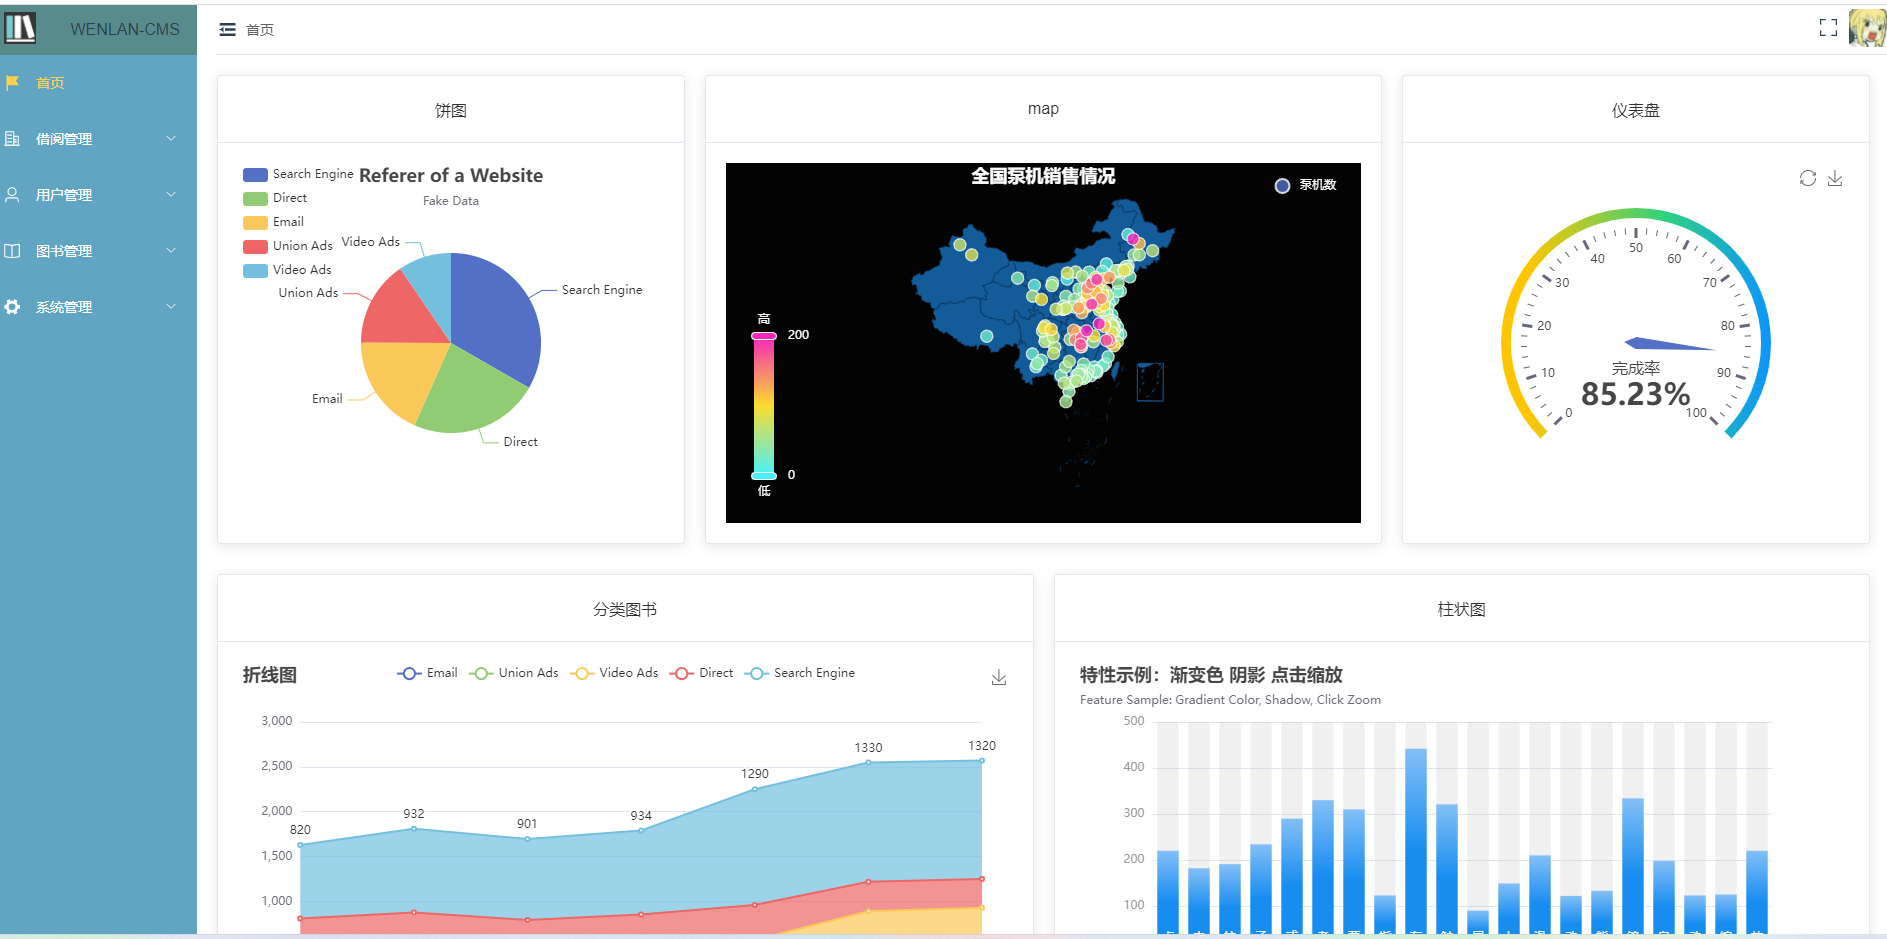
Task: Click the gauge 85.23% value text
Action: coord(1635,394)
